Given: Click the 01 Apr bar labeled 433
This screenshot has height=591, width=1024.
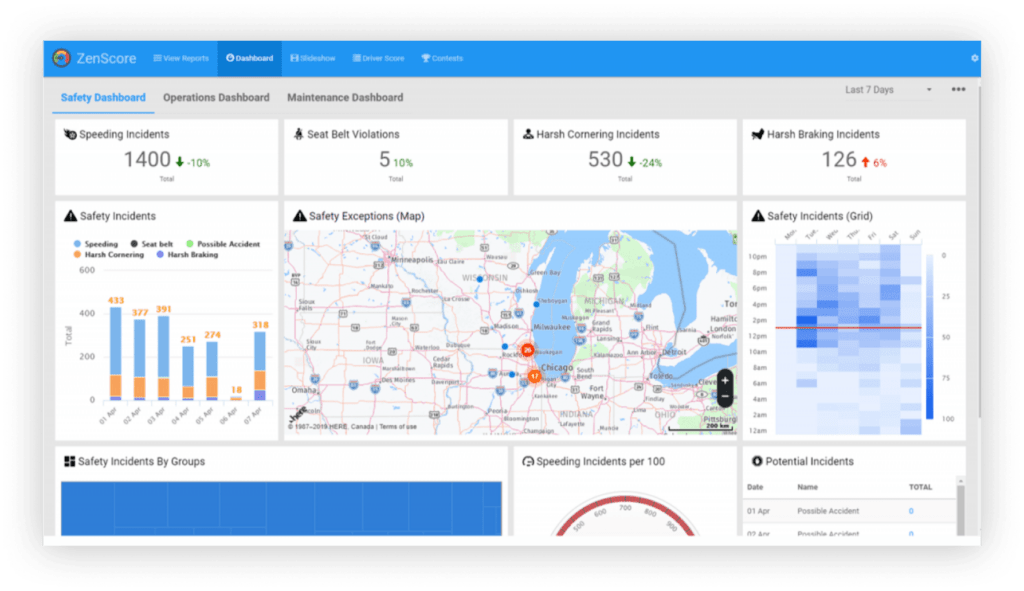Looking at the screenshot, I should (x=116, y=353).
